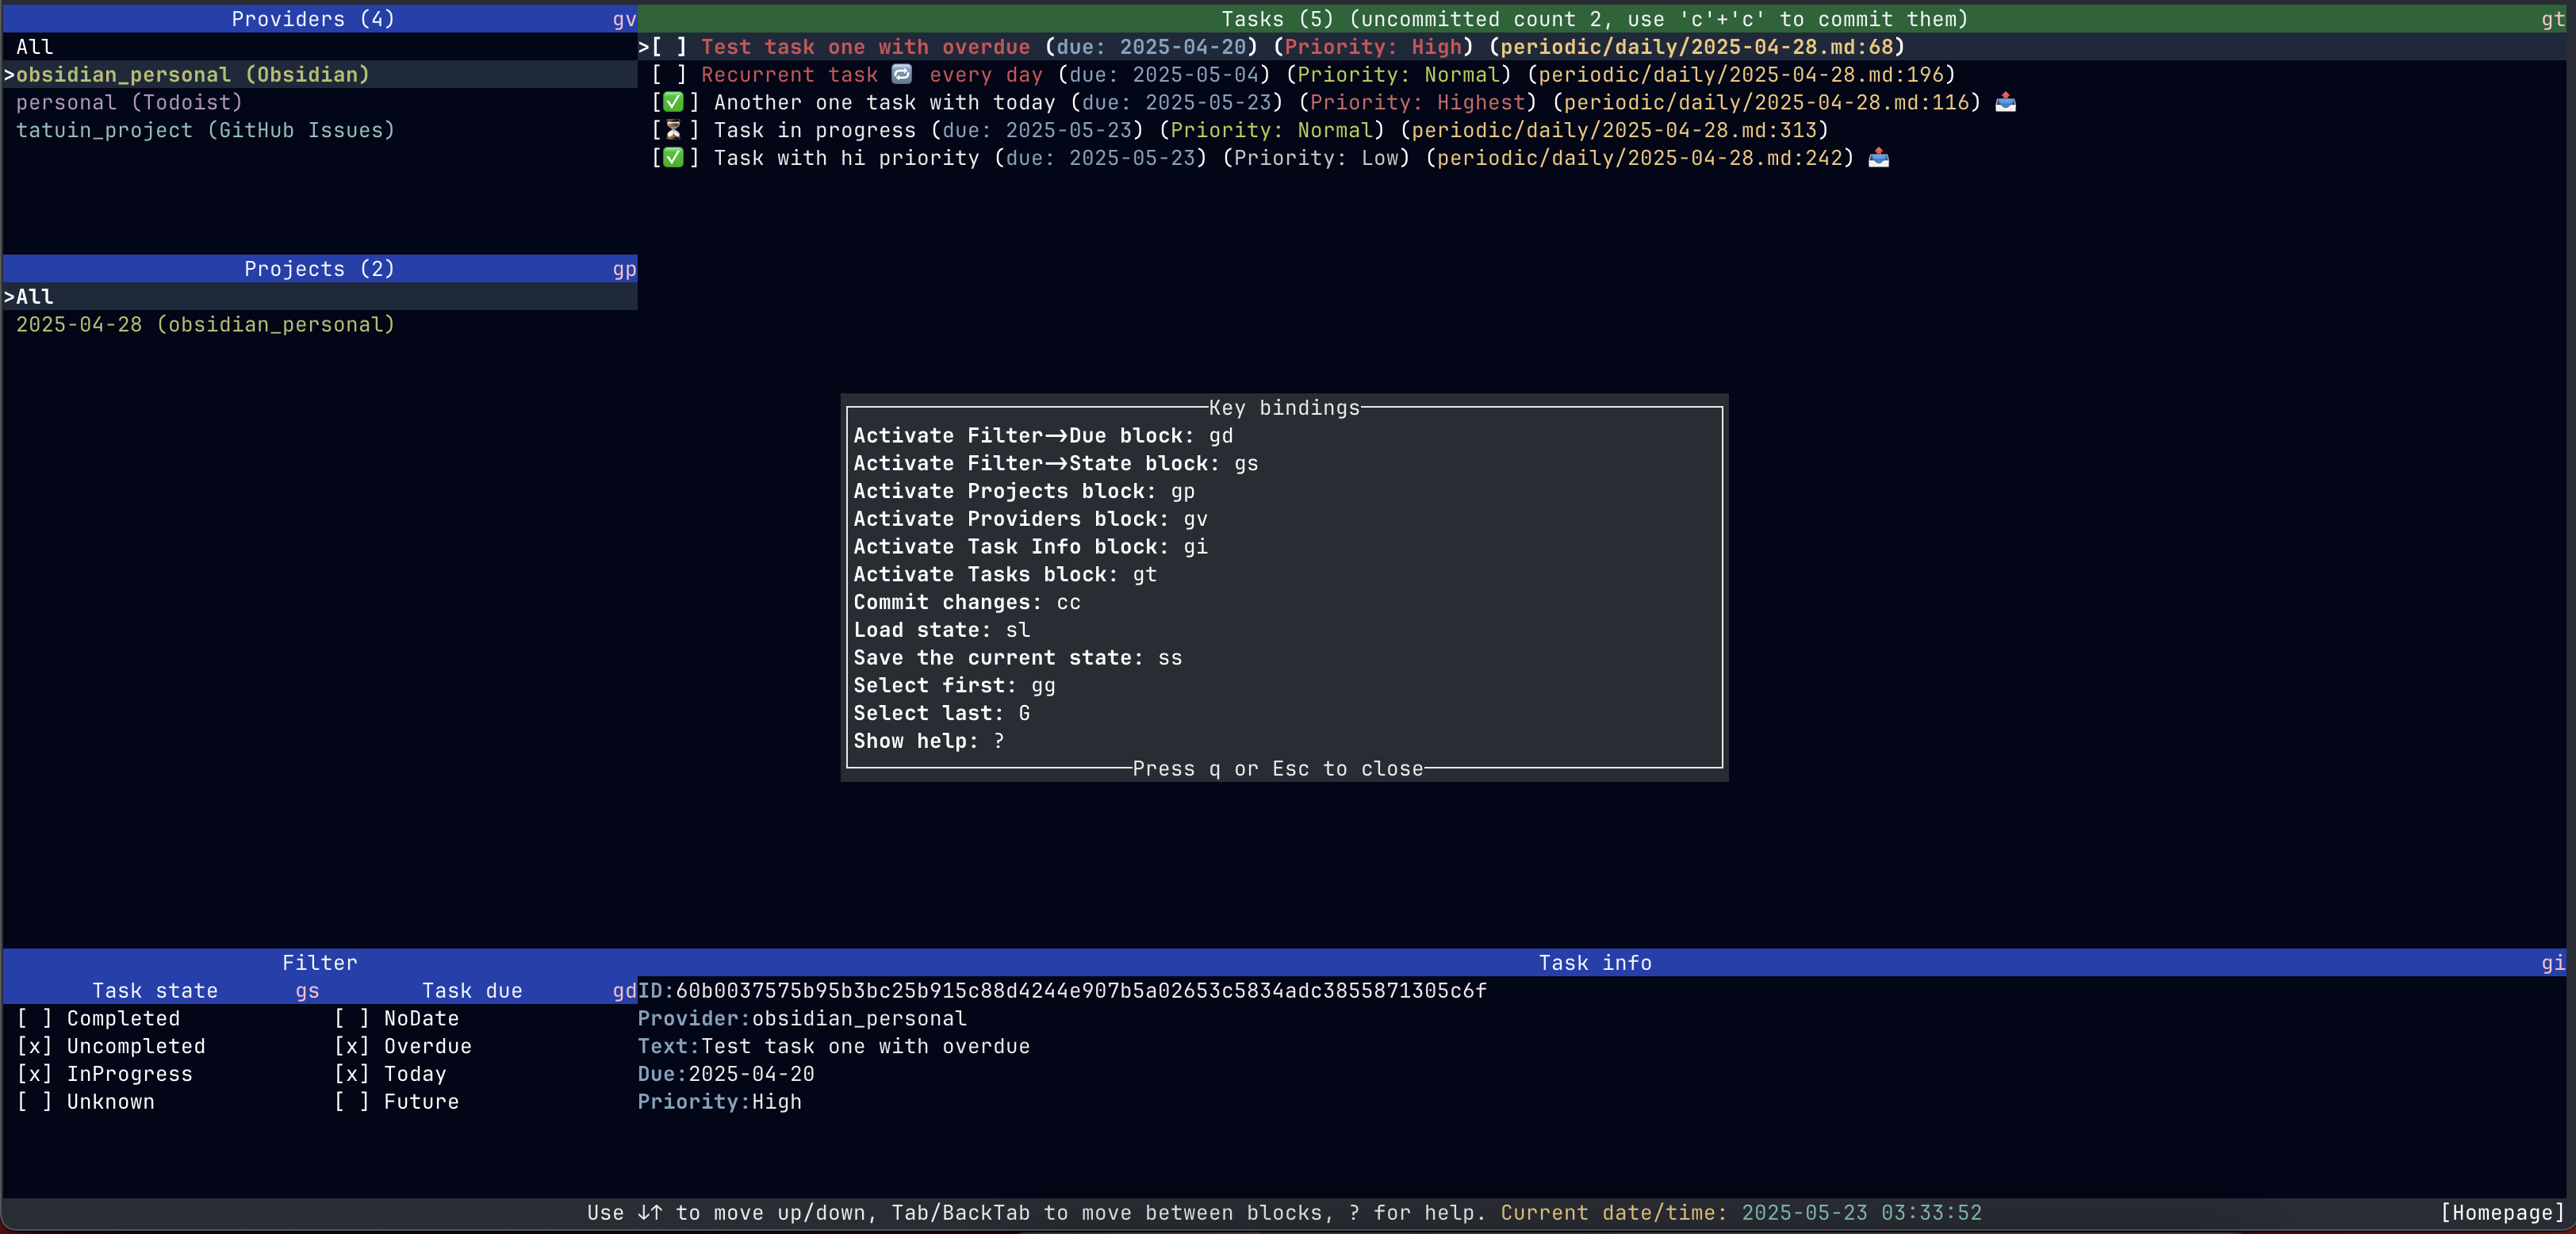2576x1234 pixels.
Task: Click empty checkbox of Test task one overdue
Action: pyautogui.click(x=669, y=47)
